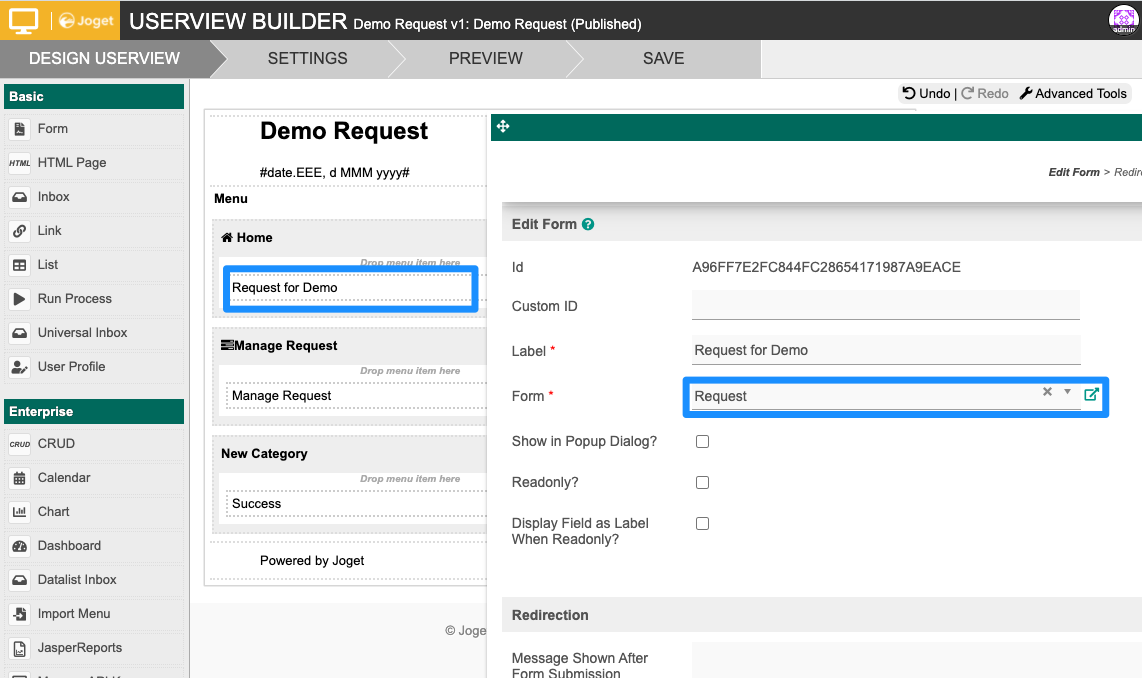Screen dimensions: 1142x678
Task: Open Advanced Tools panel
Action: tap(1073, 93)
